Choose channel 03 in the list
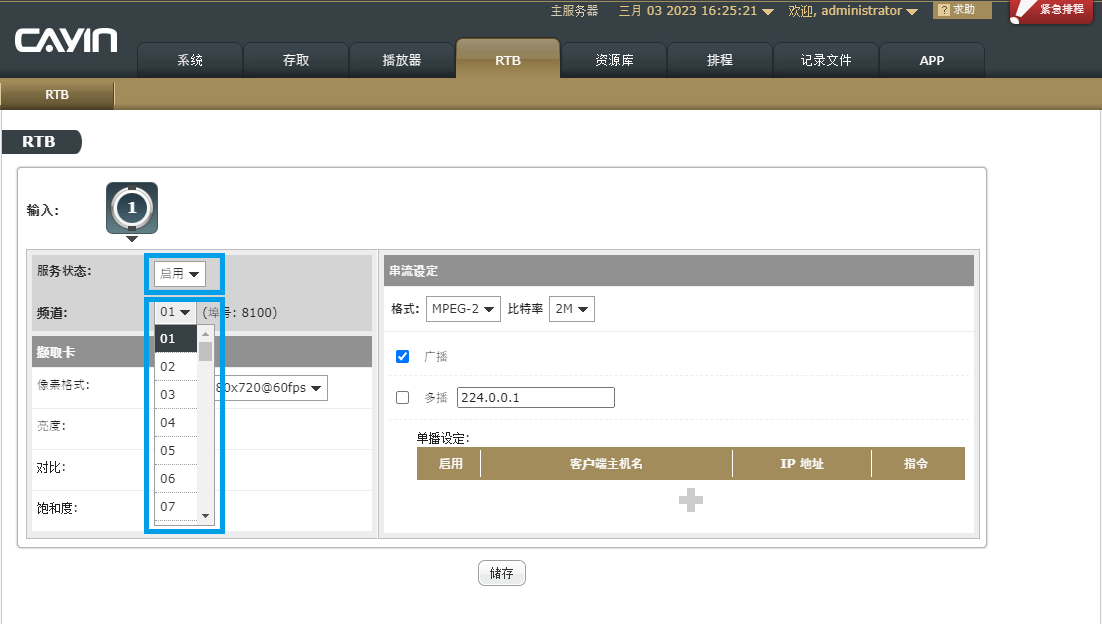This screenshot has height=630, width=1102. coord(176,394)
